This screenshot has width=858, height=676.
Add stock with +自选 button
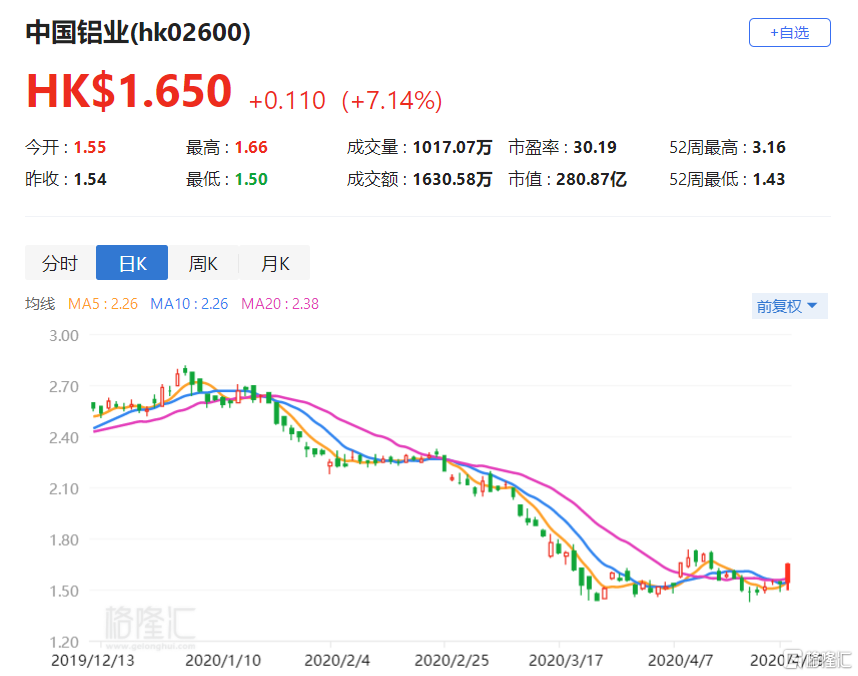pos(789,33)
